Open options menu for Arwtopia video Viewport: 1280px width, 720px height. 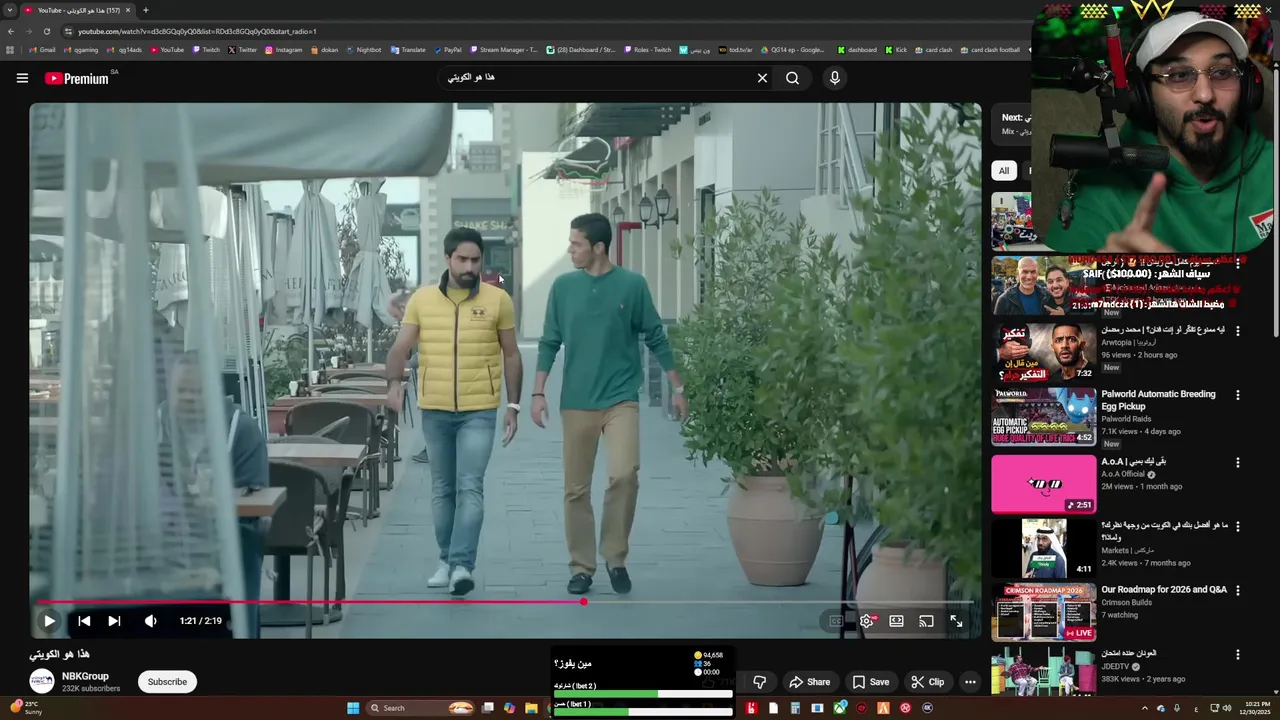coord(1238,331)
